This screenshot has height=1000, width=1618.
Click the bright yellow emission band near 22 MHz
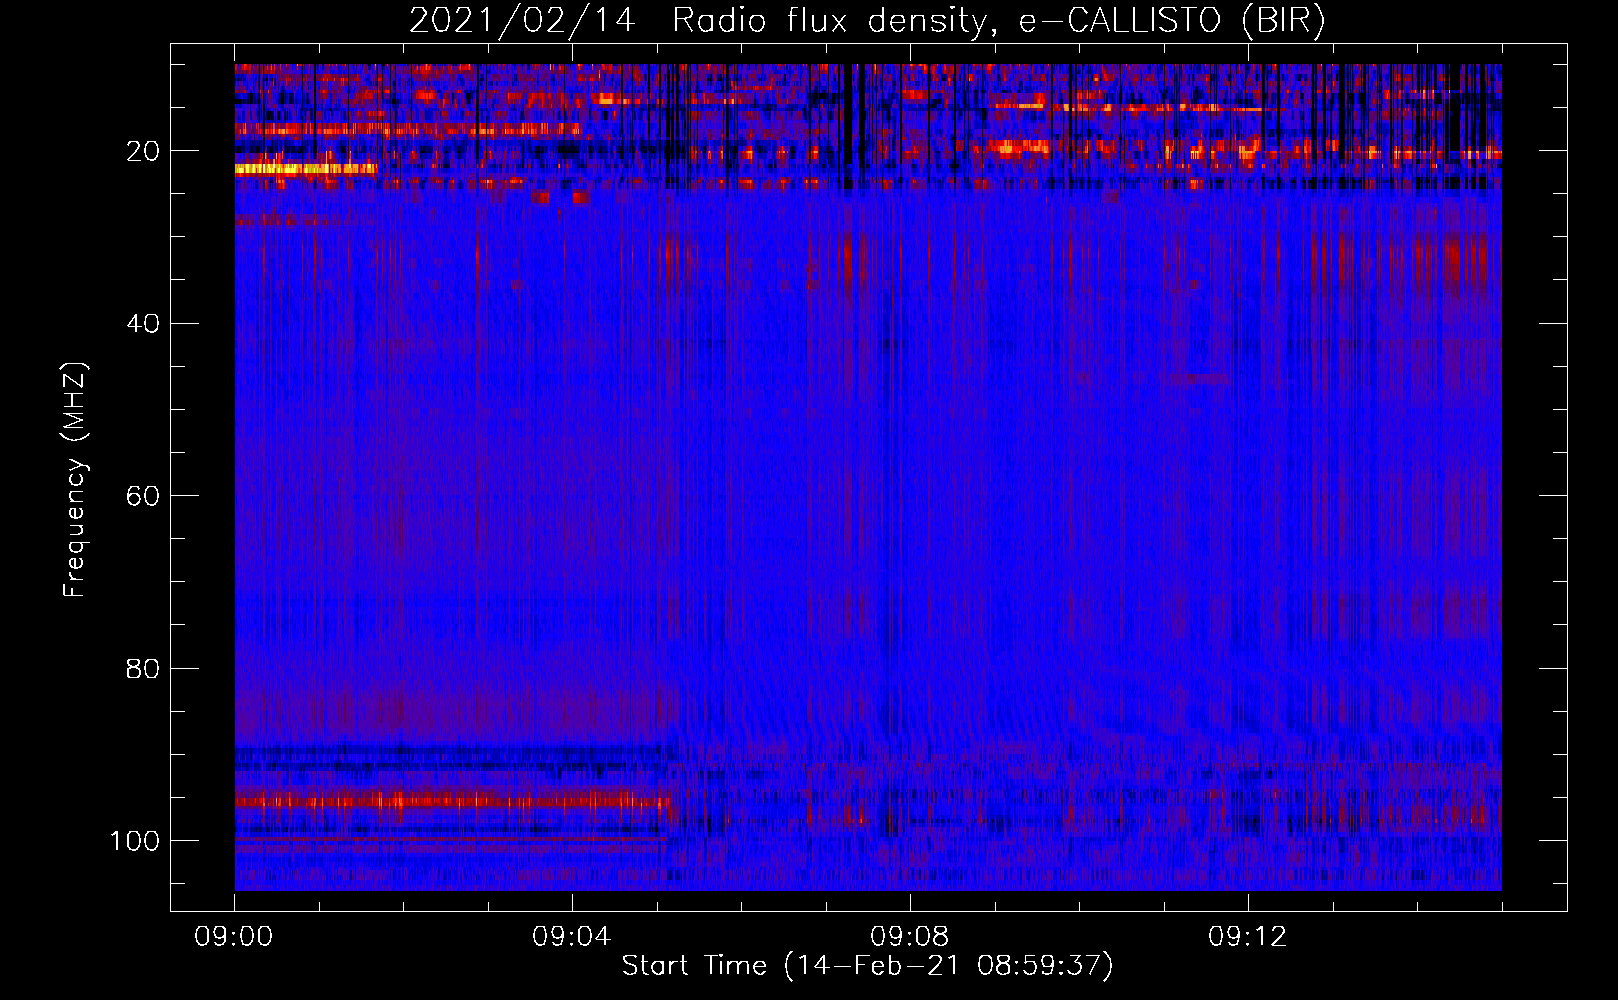[306, 169]
